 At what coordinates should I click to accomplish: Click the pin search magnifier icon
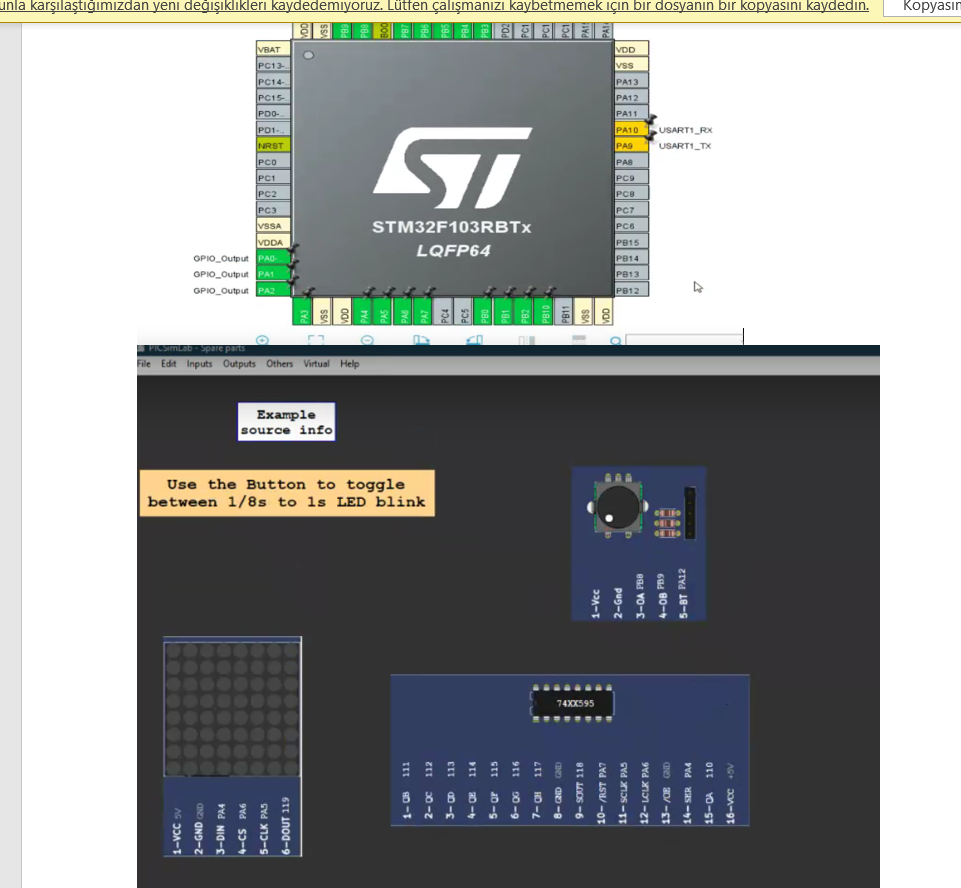coord(613,341)
